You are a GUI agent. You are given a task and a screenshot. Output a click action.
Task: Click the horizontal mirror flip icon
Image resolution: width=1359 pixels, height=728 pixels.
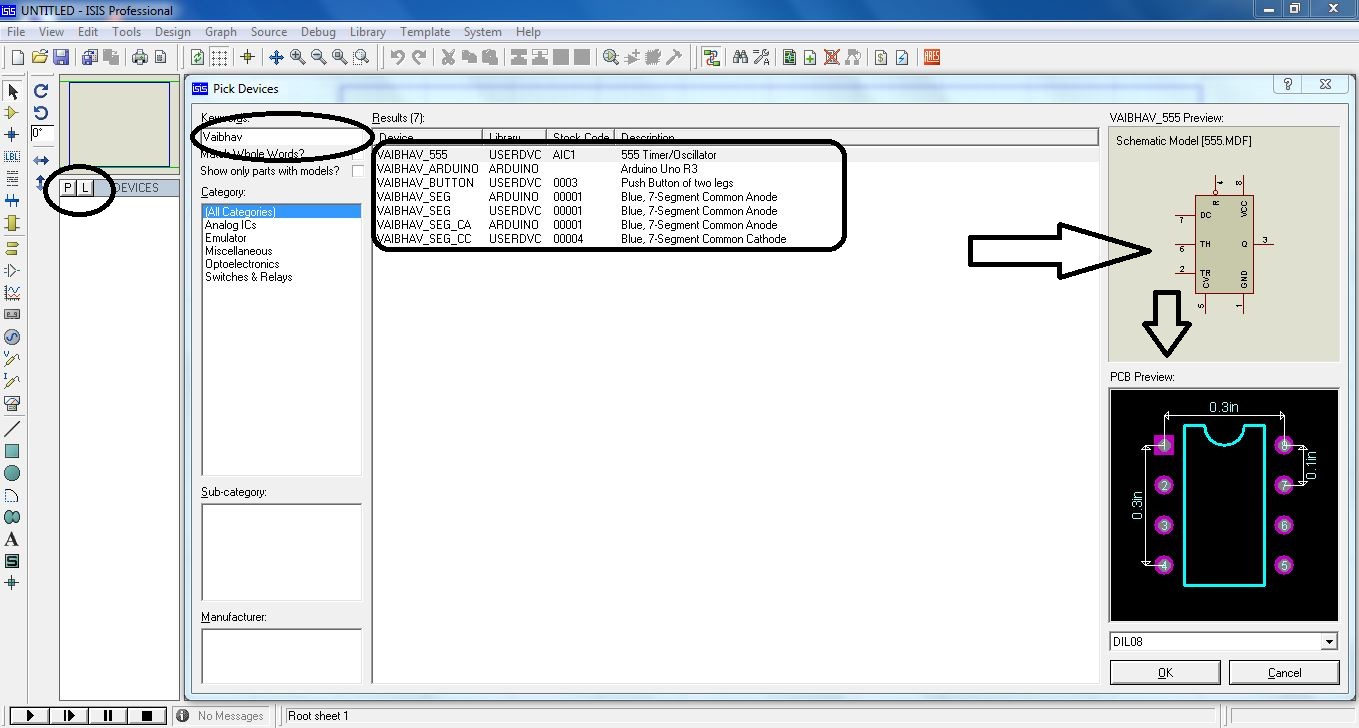(x=41, y=160)
